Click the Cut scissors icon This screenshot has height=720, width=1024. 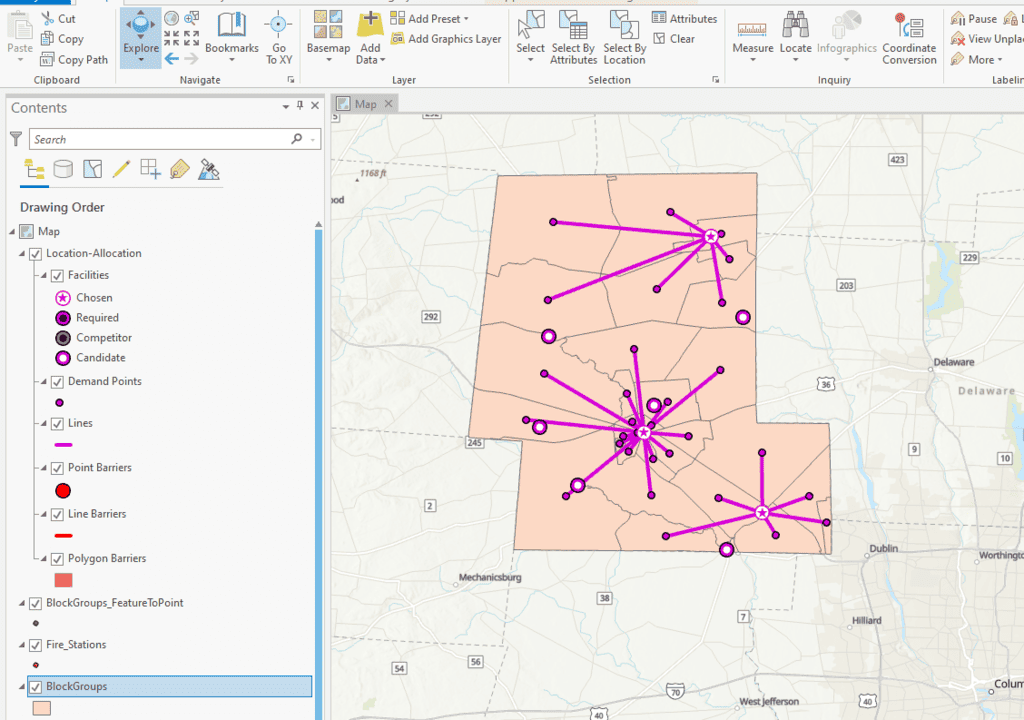48,18
